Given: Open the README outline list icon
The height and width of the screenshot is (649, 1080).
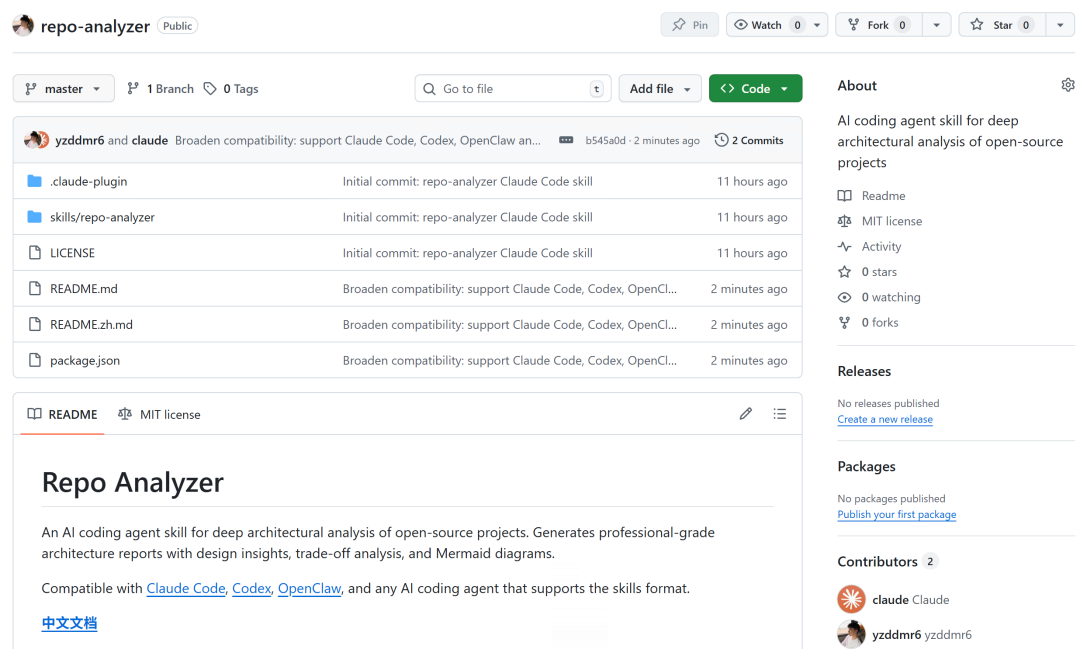Looking at the screenshot, I should point(780,413).
